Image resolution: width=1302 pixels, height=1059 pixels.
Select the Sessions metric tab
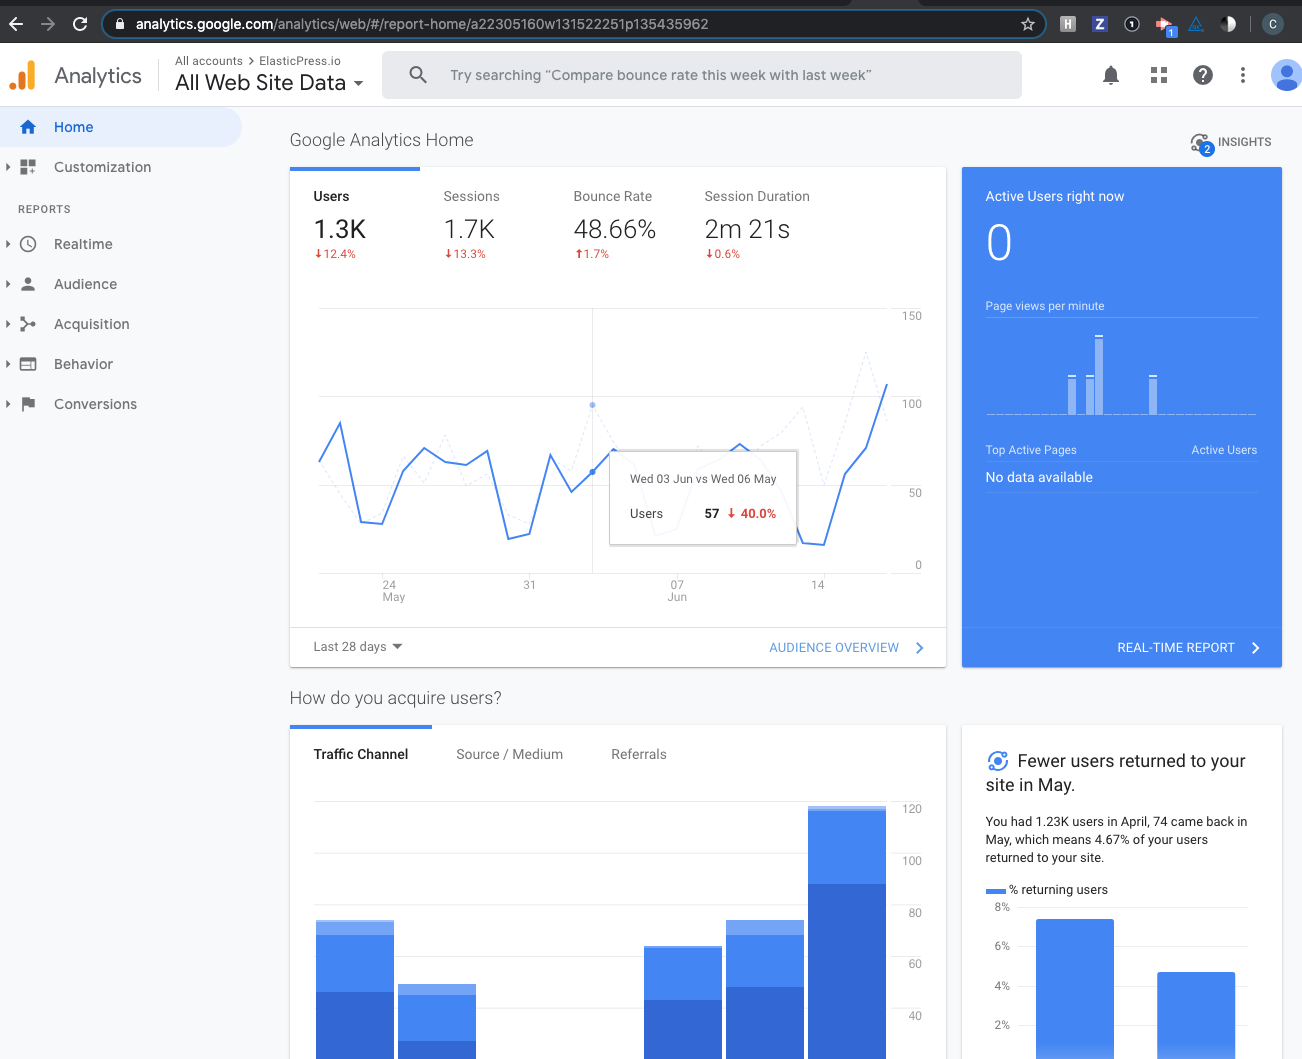(484, 224)
